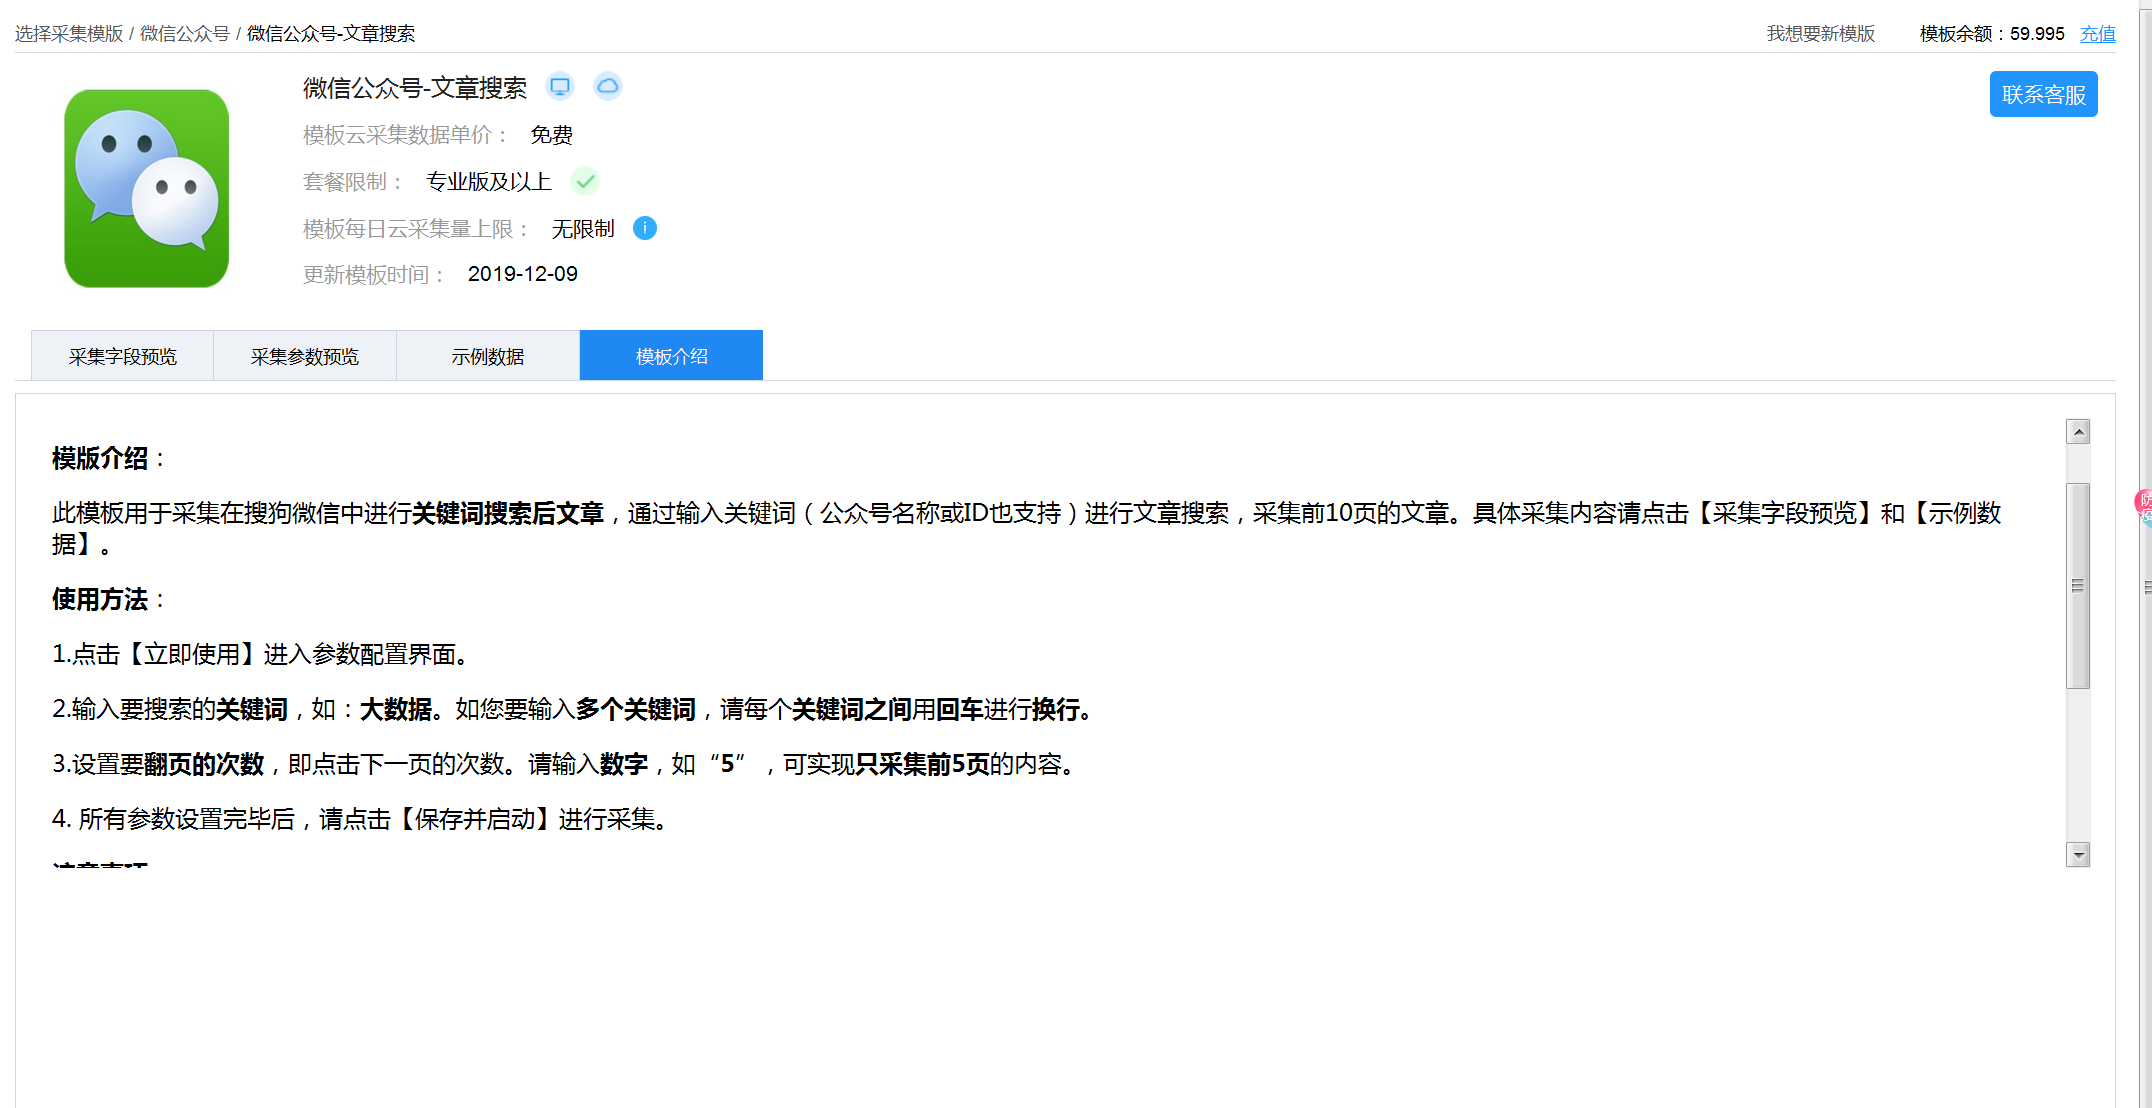The image size is (2152, 1108).
Task: Click the 微信公众号-文章搜索 breadcrumb
Action: (331, 34)
